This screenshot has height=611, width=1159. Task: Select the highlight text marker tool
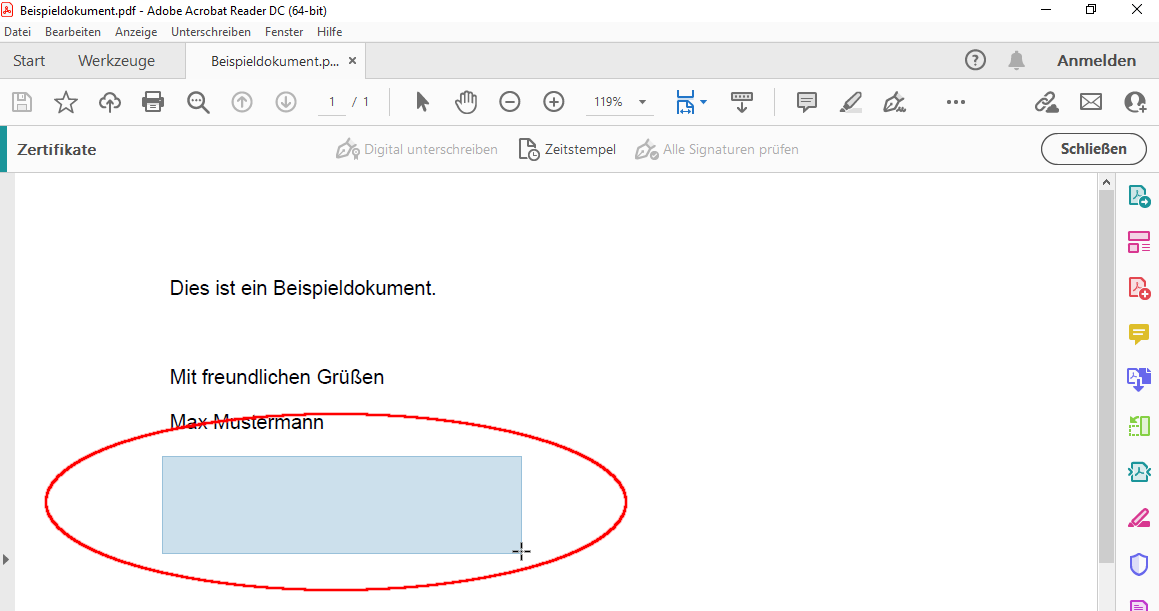(x=851, y=102)
